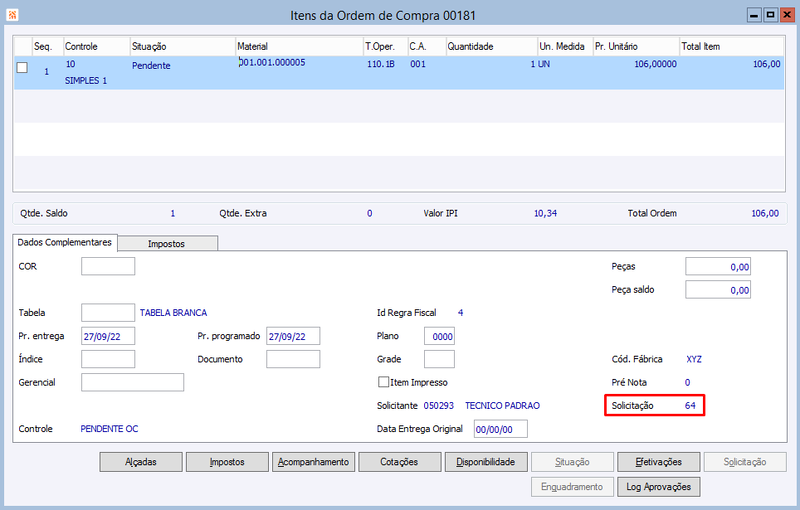Open the Alçadas button
Image resolution: width=800 pixels, height=510 pixels.
coord(141,462)
